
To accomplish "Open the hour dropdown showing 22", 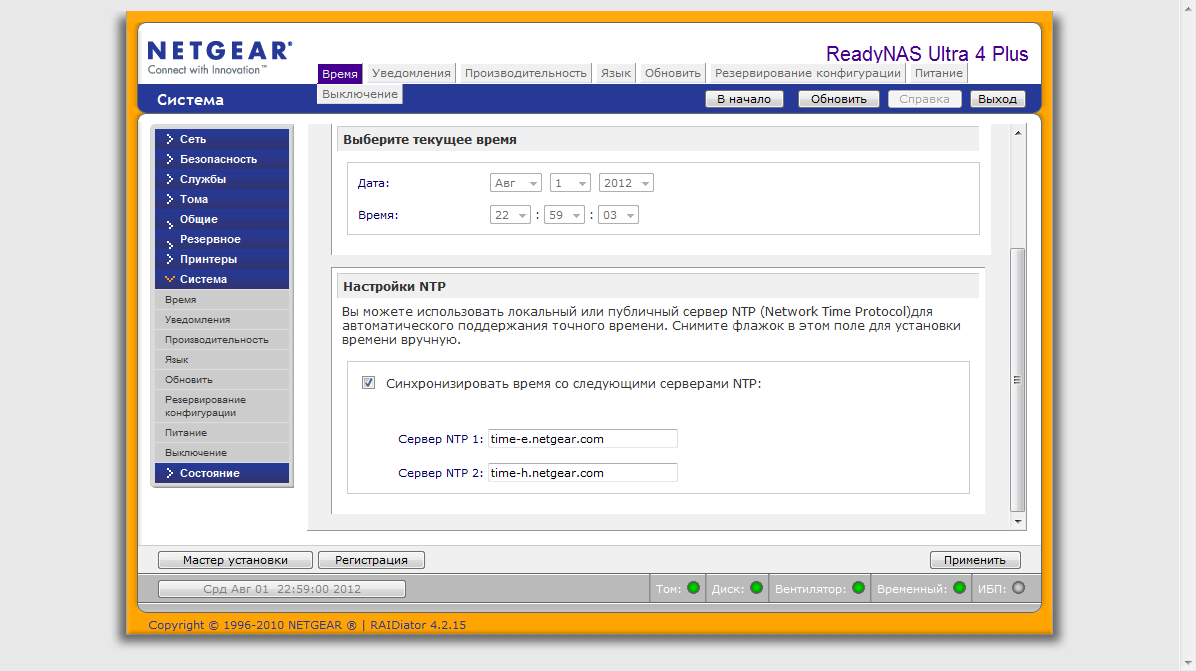I will click(510, 215).
